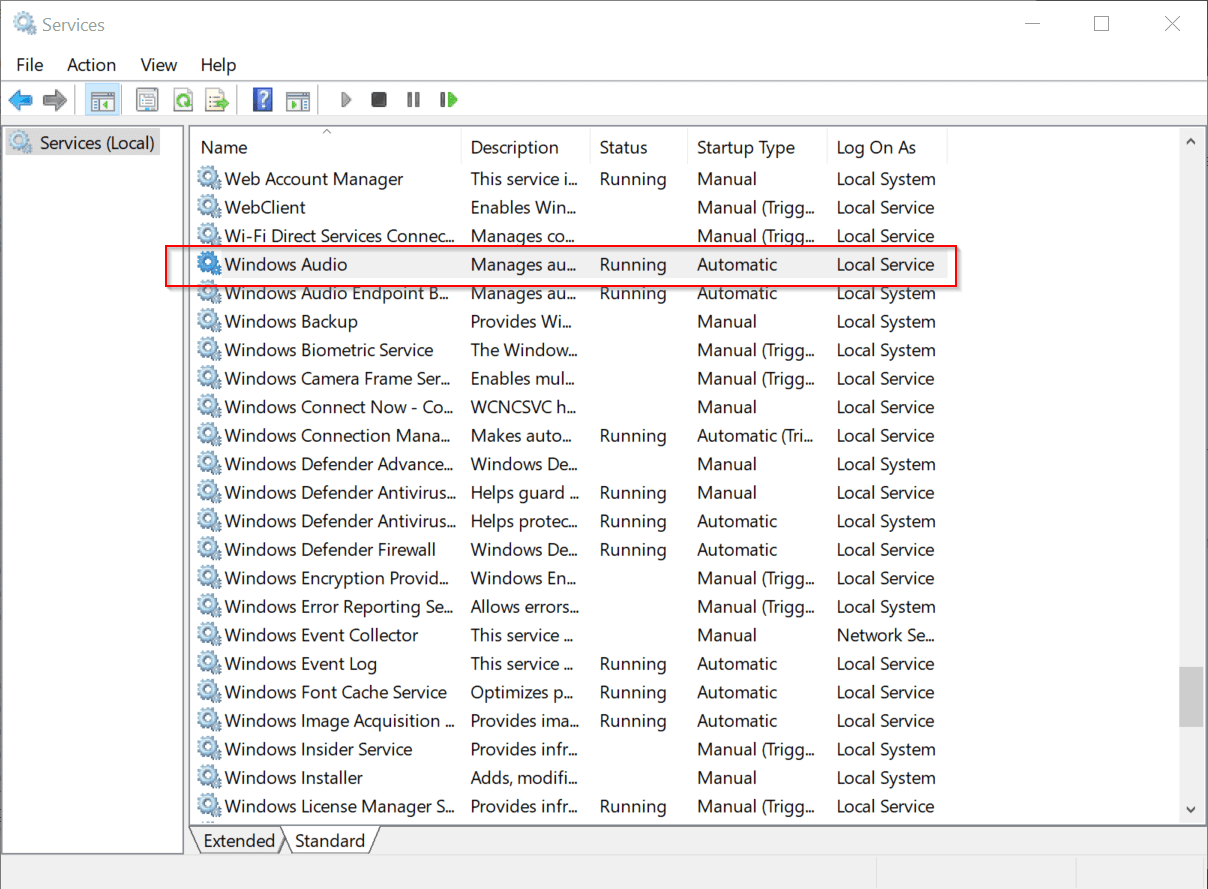The height and width of the screenshot is (889, 1208).
Task: Pause the service using the Pause button
Action: [413, 100]
